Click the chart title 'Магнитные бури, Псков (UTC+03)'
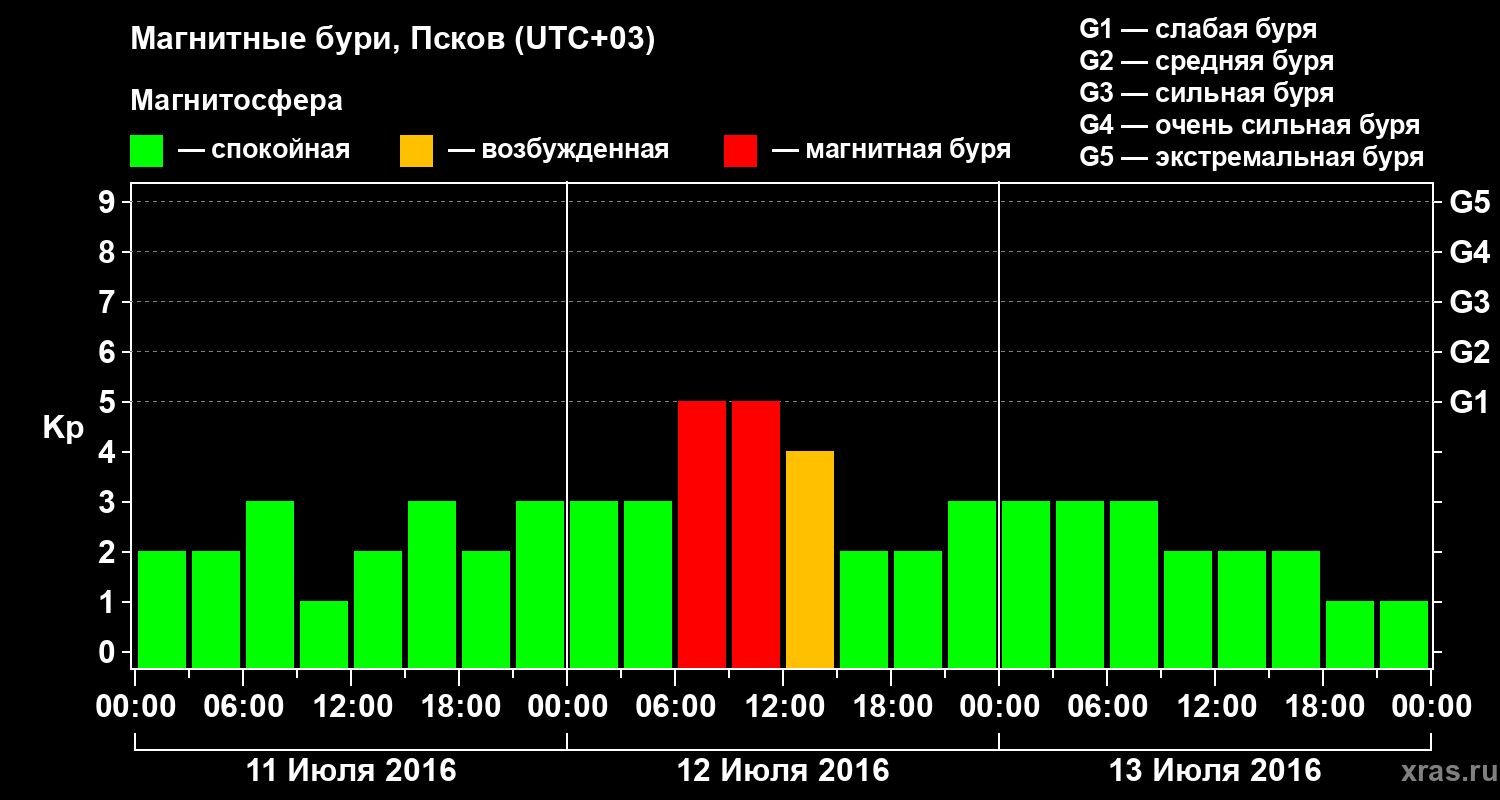This screenshot has height=800, width=1500. (393, 41)
